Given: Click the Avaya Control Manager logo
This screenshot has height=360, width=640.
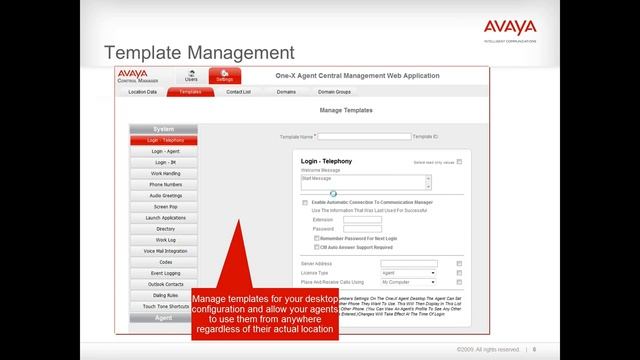Looking at the screenshot, I should pos(138,76).
